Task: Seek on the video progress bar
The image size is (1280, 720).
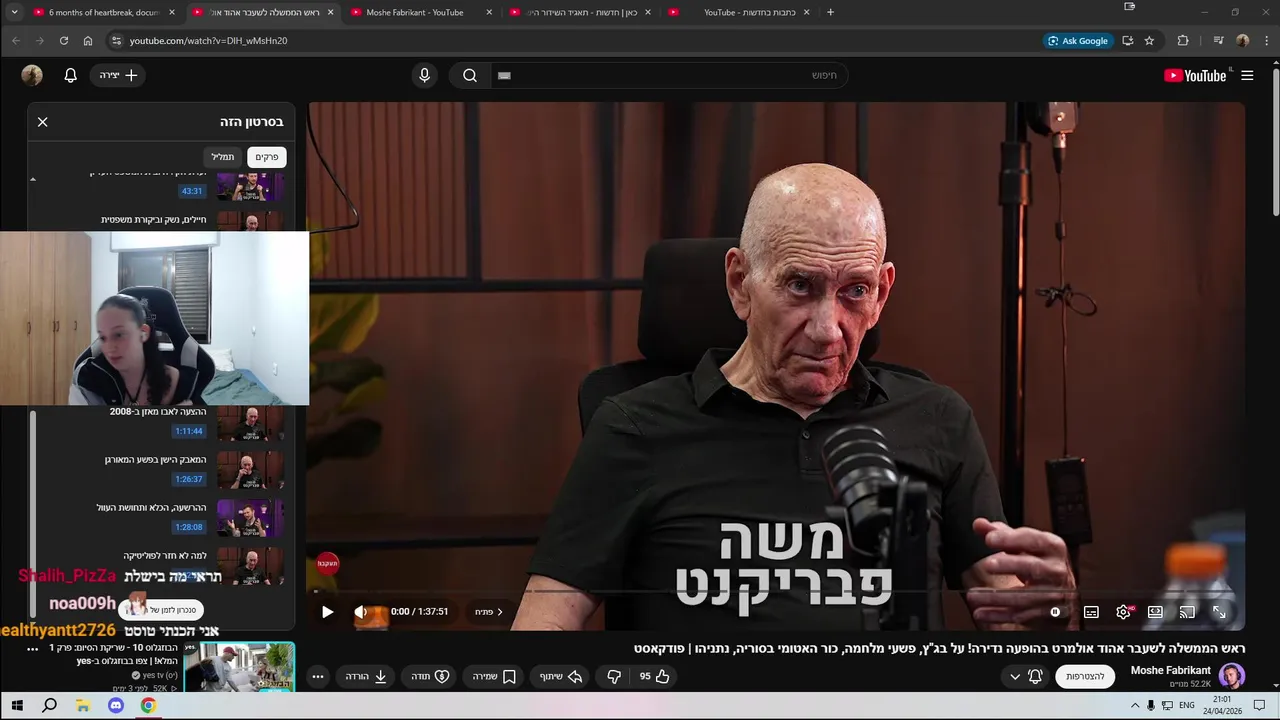Action: click(776, 591)
